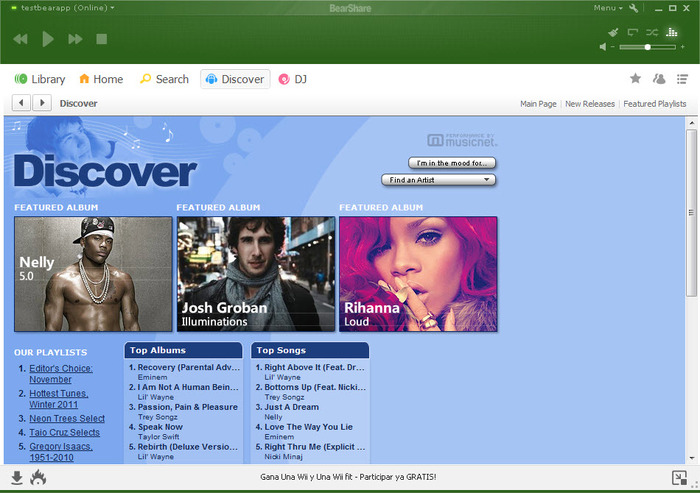Viewport: 700px width, 493px height.
Task: Open the Featured Playlists link
Action: pos(654,104)
